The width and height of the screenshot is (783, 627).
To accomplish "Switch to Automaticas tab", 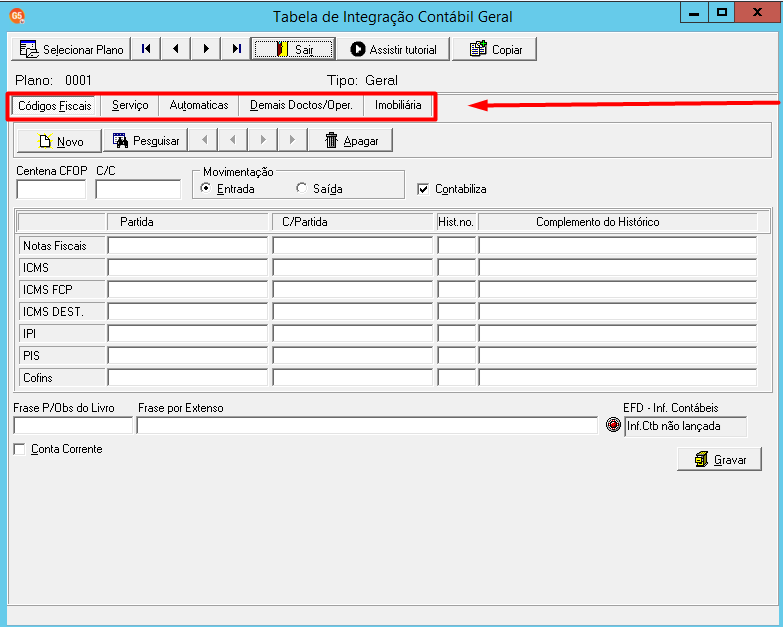I will click(x=199, y=105).
